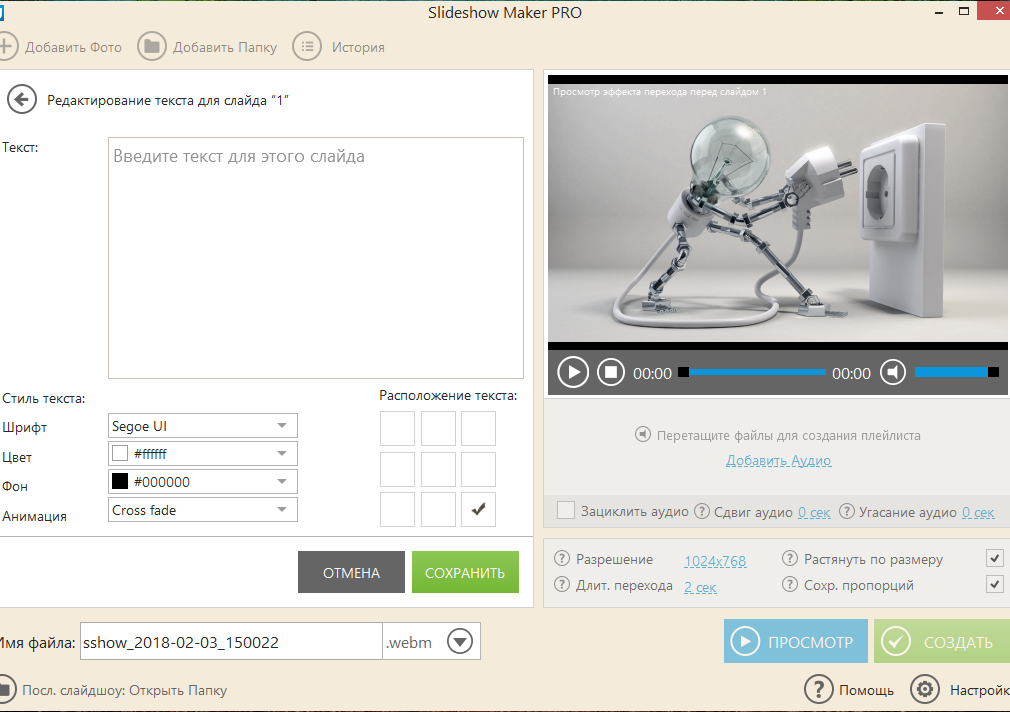Screen dimensions: 1010x712
Task: Open the .webm file format dropdown
Action: pyautogui.click(x=460, y=641)
